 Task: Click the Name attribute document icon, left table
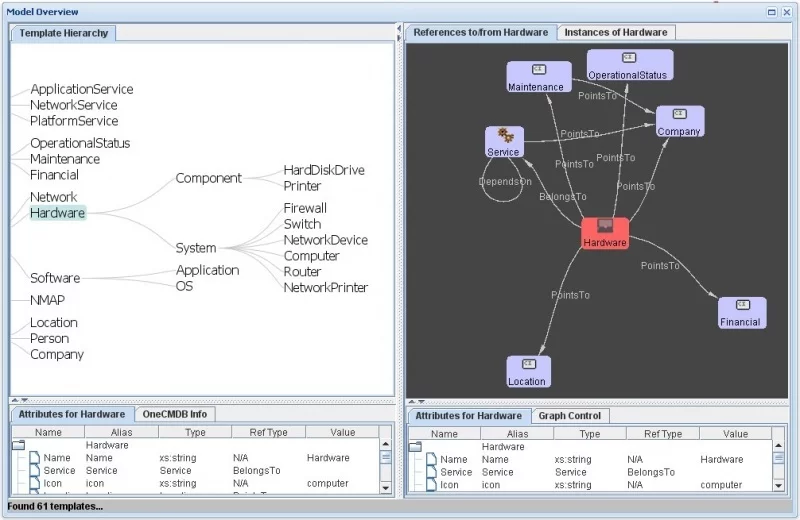[34, 458]
